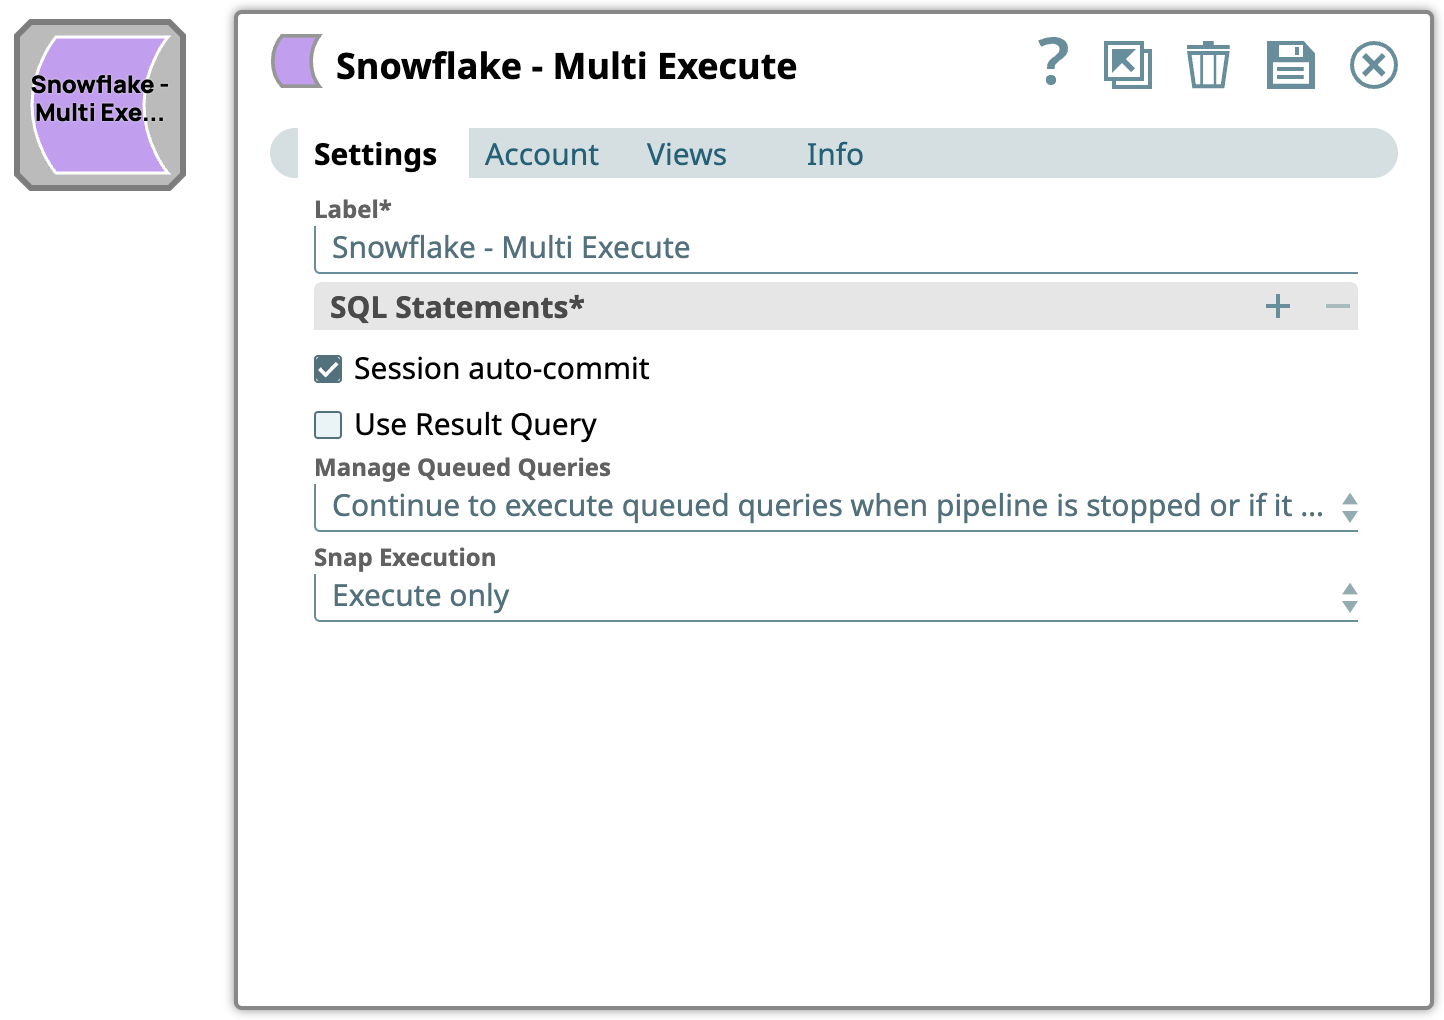
Task: Open the Views tab
Action: coord(686,154)
